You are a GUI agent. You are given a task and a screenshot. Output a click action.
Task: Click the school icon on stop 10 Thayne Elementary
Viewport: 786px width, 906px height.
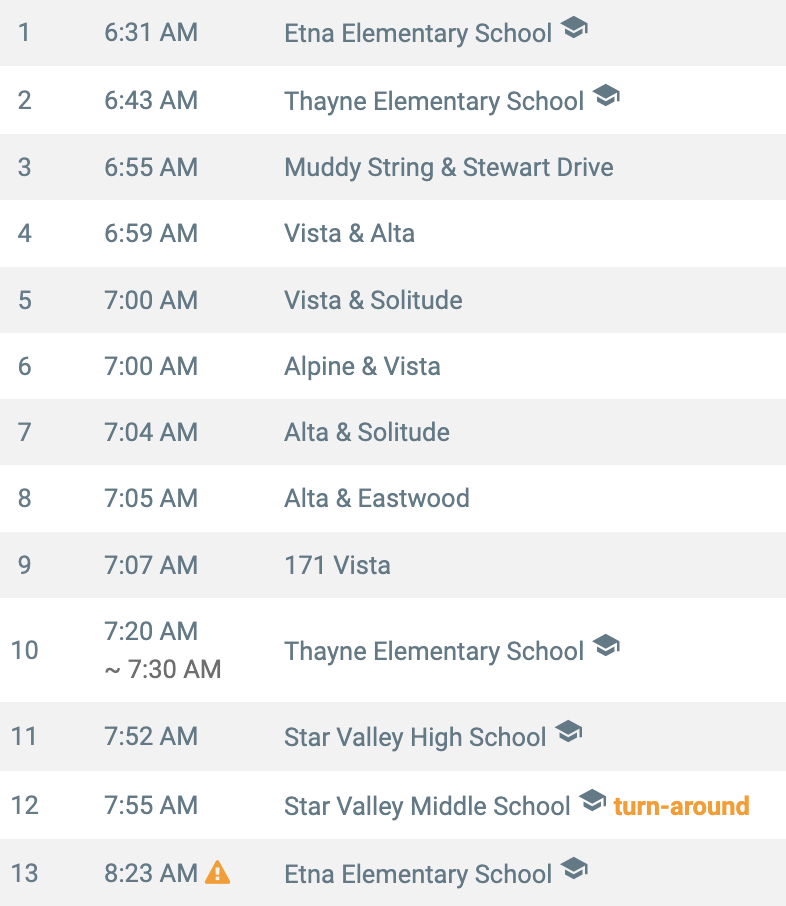coord(606,645)
